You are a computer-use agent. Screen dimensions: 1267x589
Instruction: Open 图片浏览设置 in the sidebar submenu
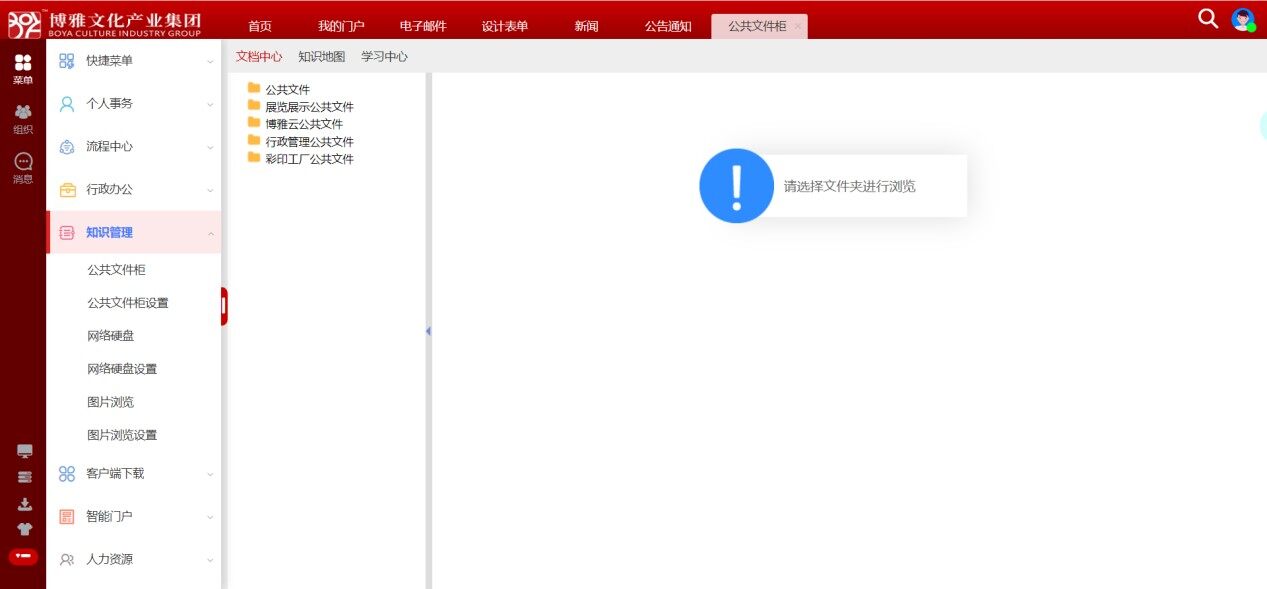[x=122, y=435]
